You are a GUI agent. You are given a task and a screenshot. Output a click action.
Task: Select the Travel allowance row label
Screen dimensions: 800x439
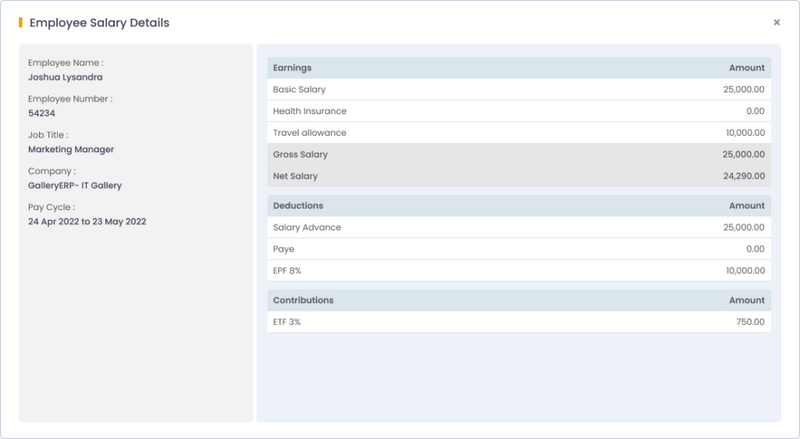(309, 133)
